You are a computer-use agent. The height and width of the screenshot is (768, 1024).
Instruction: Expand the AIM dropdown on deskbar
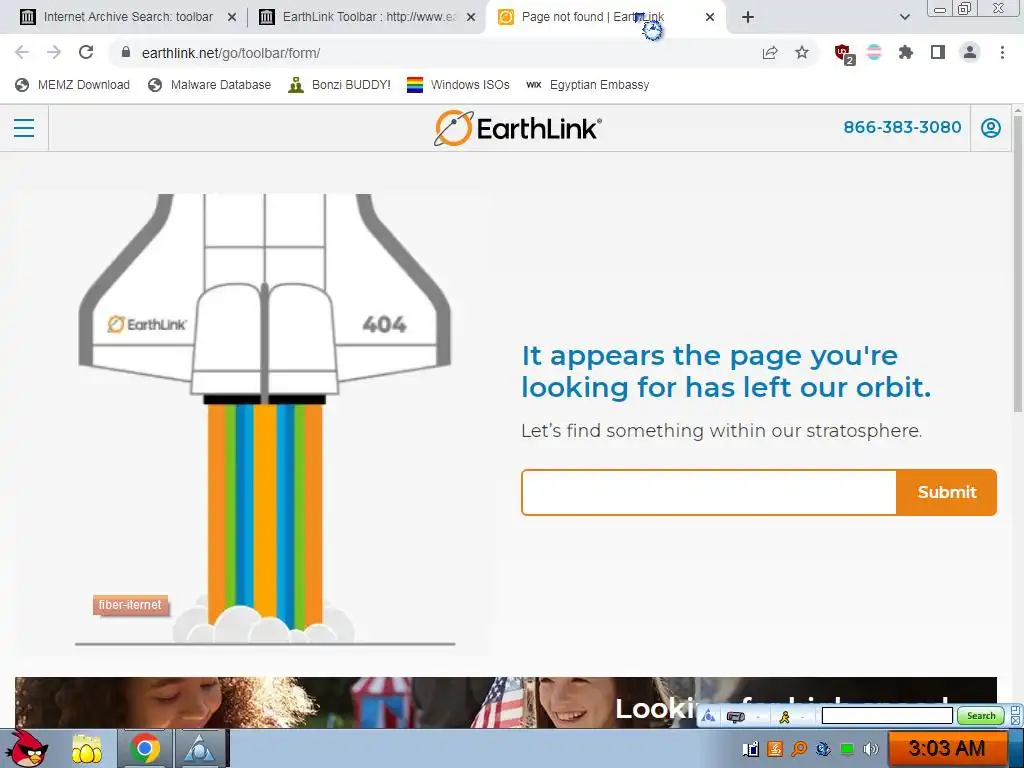pyautogui.click(x=803, y=717)
